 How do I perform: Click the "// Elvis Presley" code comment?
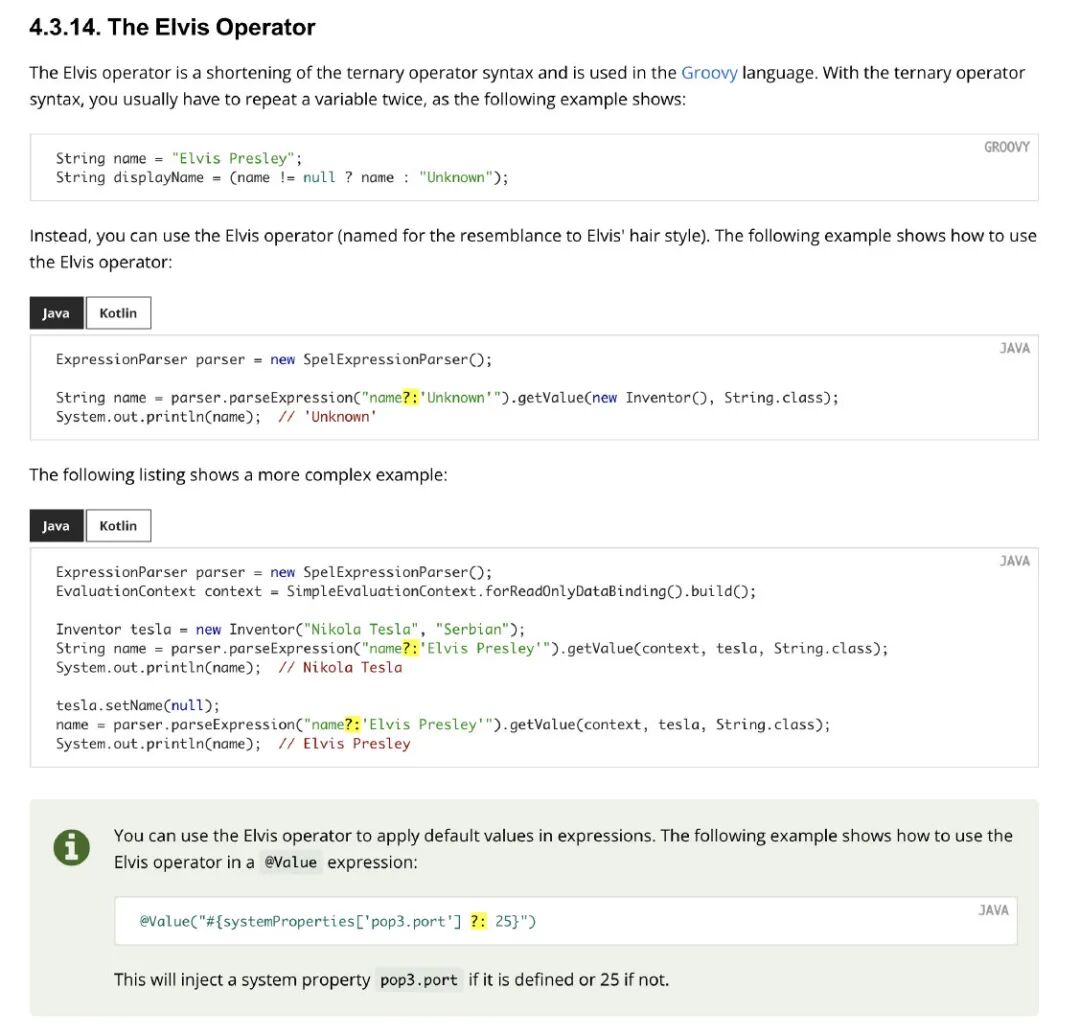[344, 744]
